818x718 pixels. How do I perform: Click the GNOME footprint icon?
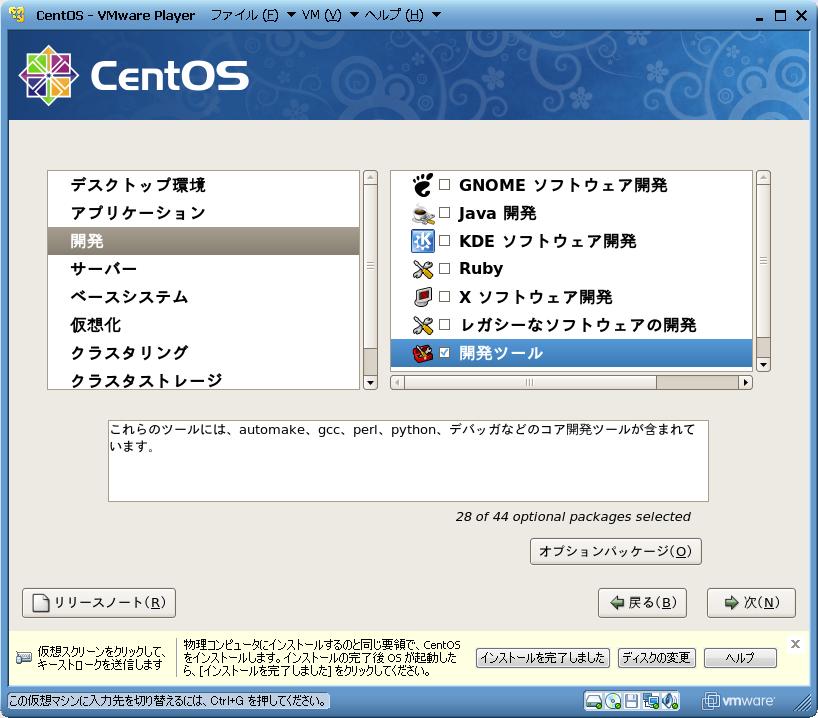tap(423, 185)
